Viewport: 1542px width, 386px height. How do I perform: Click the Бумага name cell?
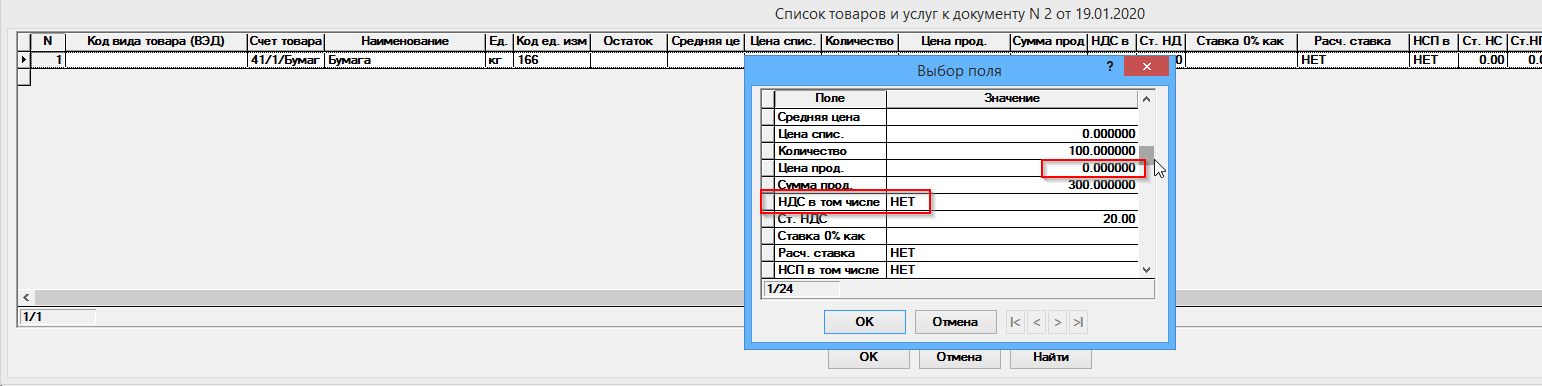[x=405, y=60]
